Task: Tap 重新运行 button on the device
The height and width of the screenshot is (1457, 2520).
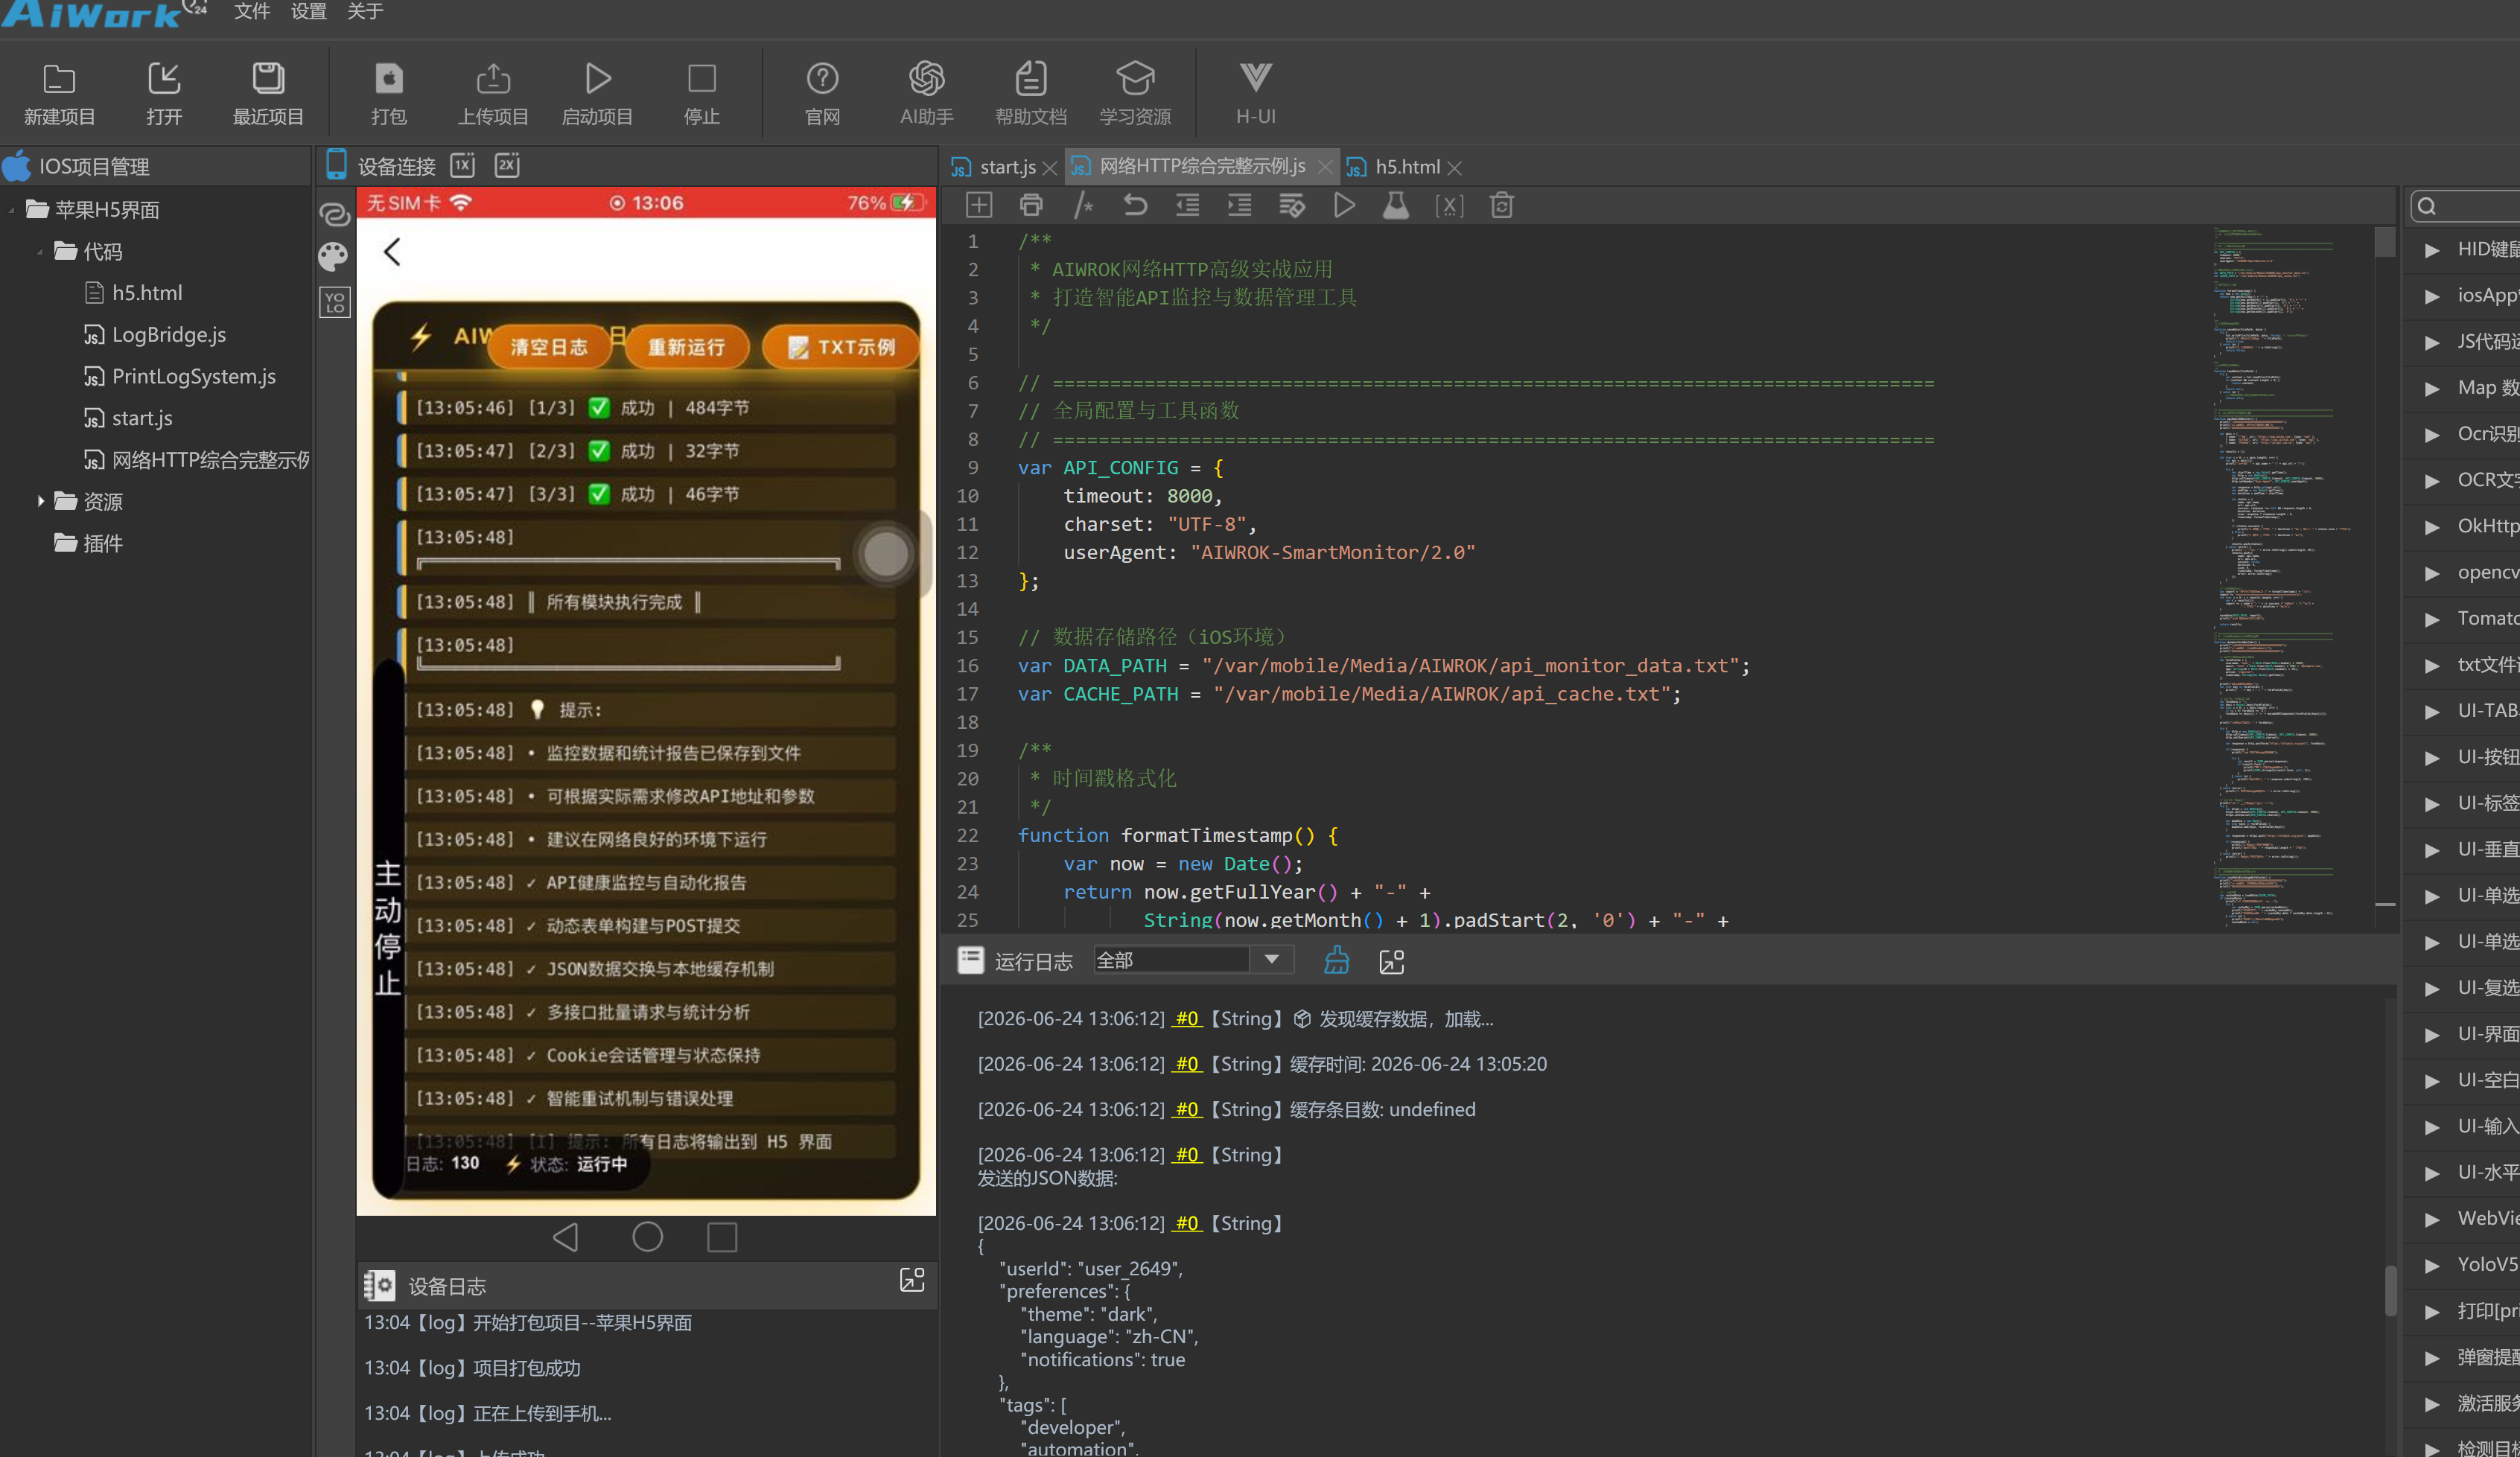Action: pyautogui.click(x=686, y=346)
